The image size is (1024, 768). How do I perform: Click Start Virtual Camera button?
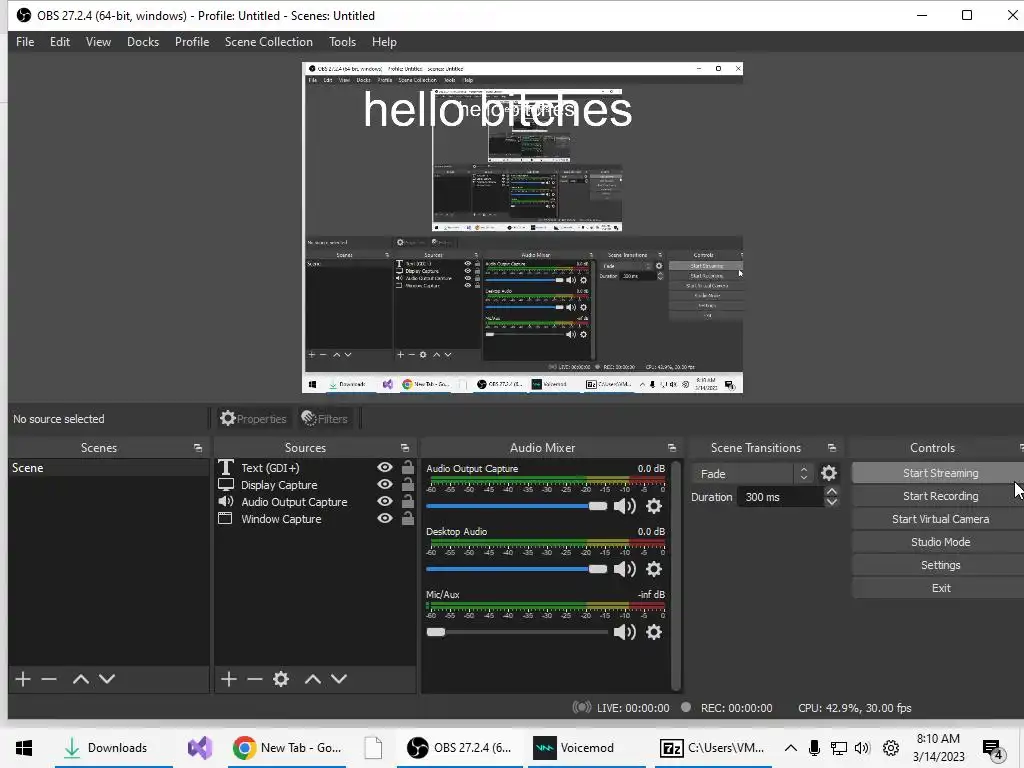[939, 519]
